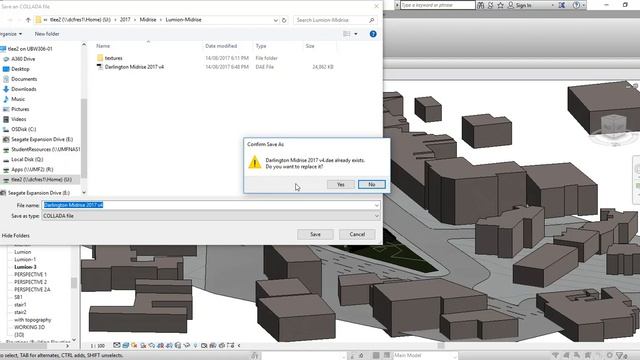Click the Revit keyword search box
Image resolution: width=640 pixels, height=360 pixels.
[438, 5]
